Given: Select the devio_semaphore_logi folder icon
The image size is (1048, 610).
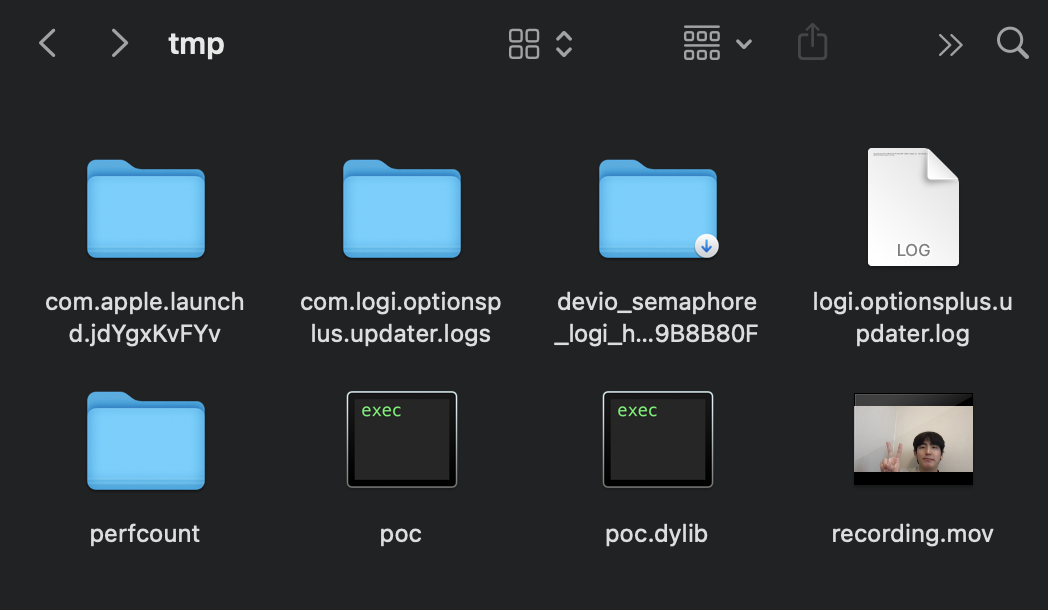Looking at the screenshot, I should pos(657,209).
